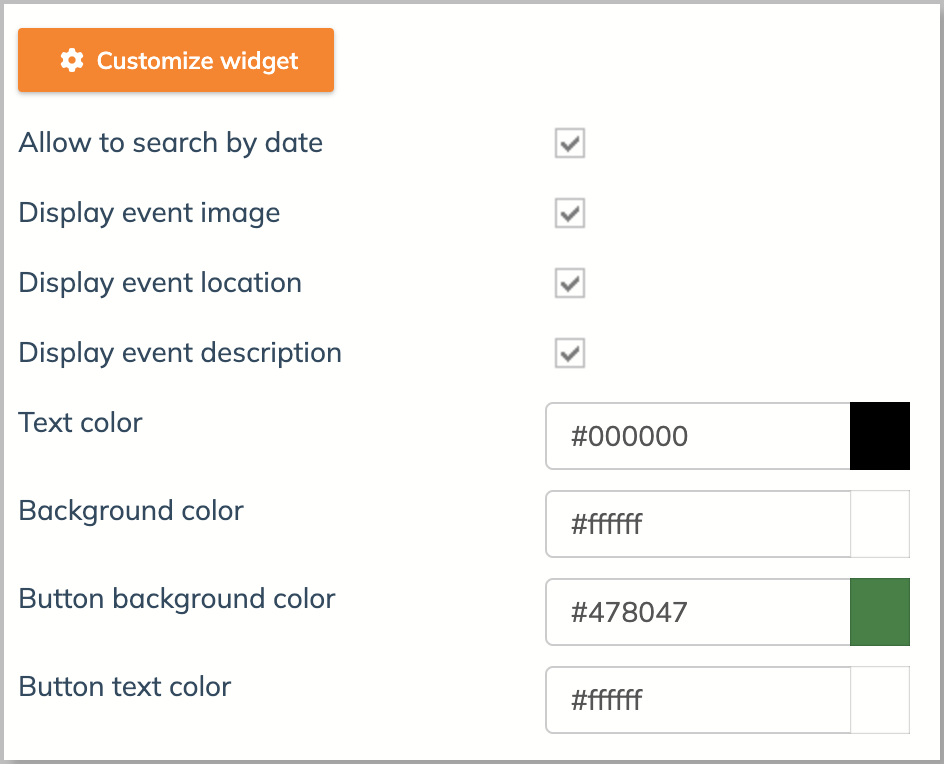The width and height of the screenshot is (944, 764).
Task: Disable the Display event location checkbox
Action: (x=570, y=283)
